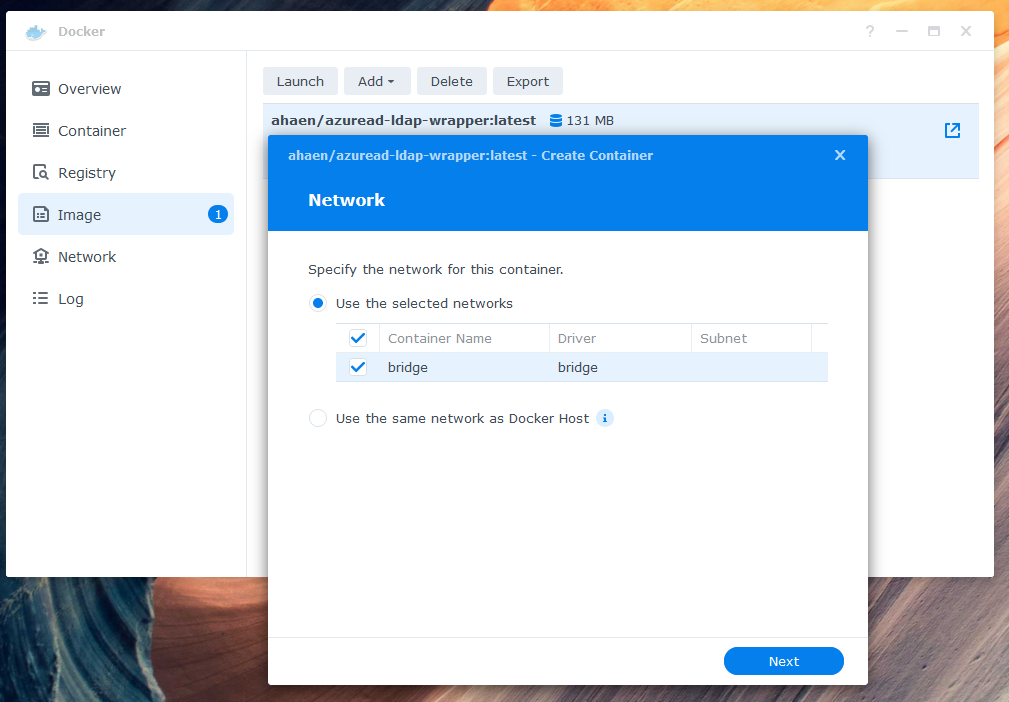1009x702 pixels.
Task: Click the Network sidebar icon
Action: [41, 256]
